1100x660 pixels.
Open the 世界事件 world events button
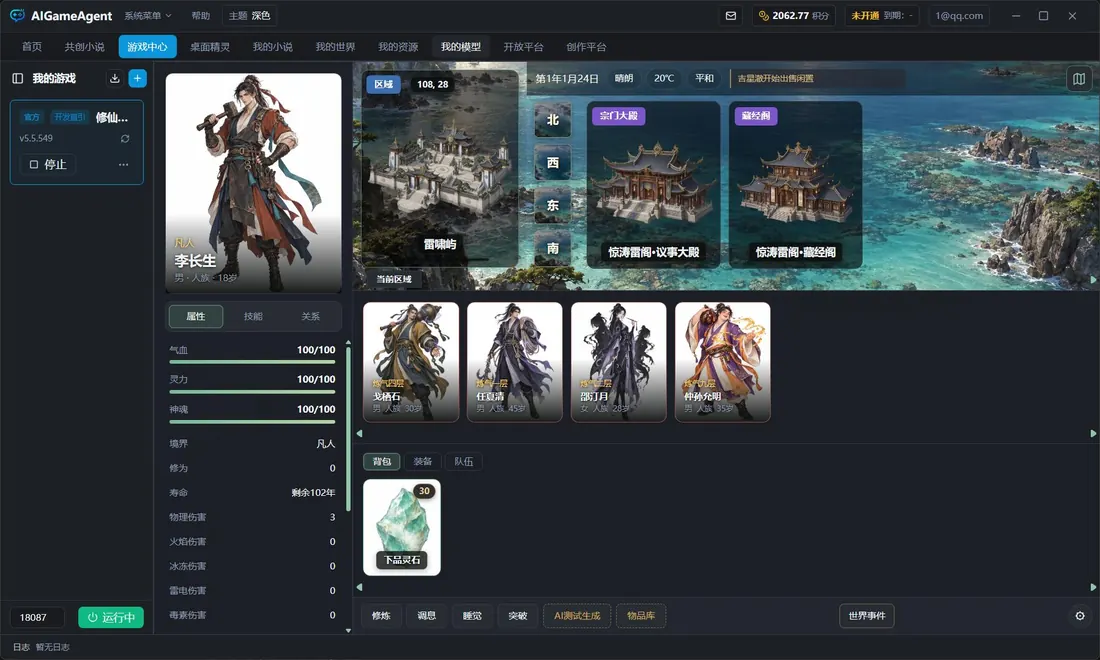(867, 616)
